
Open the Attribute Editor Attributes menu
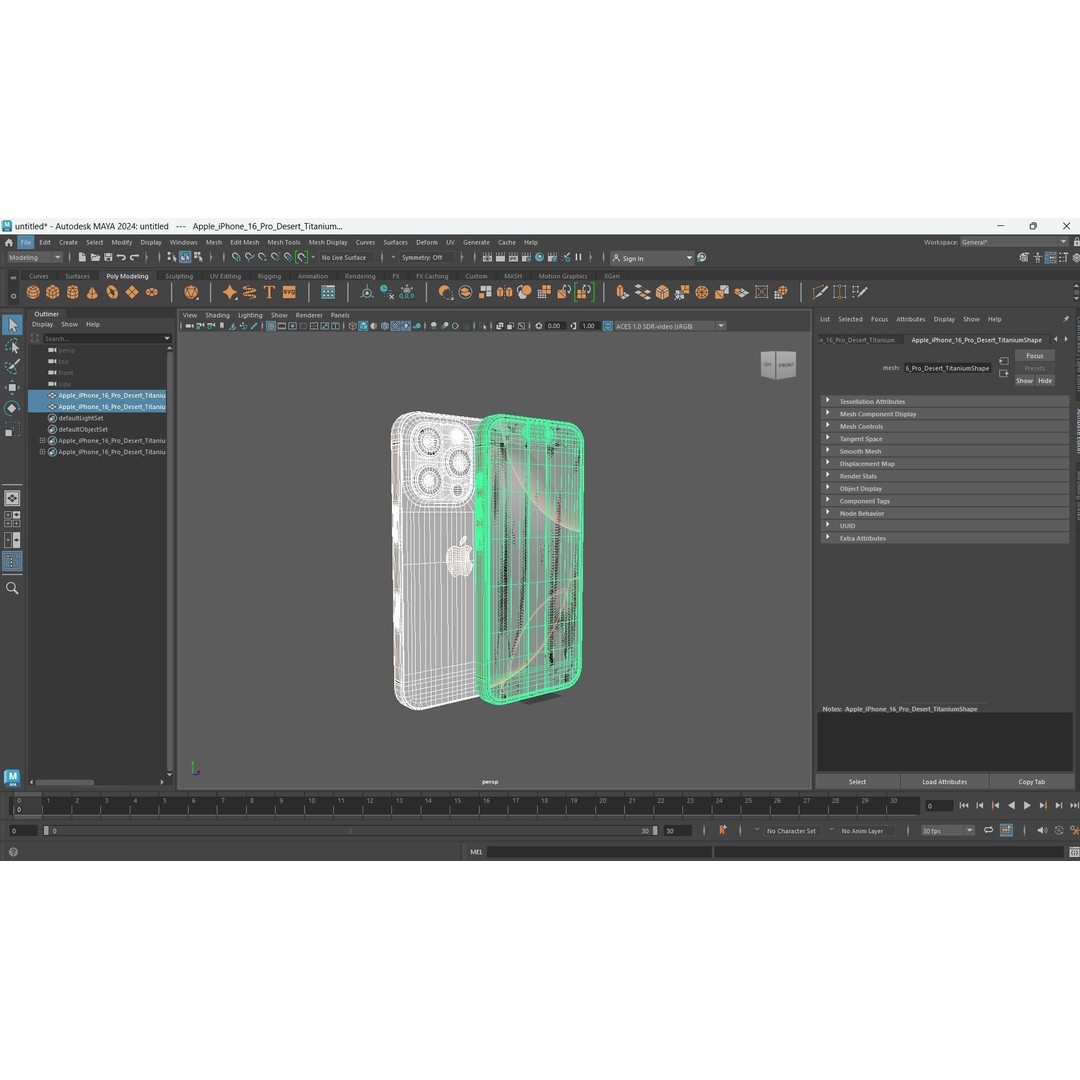coord(911,320)
